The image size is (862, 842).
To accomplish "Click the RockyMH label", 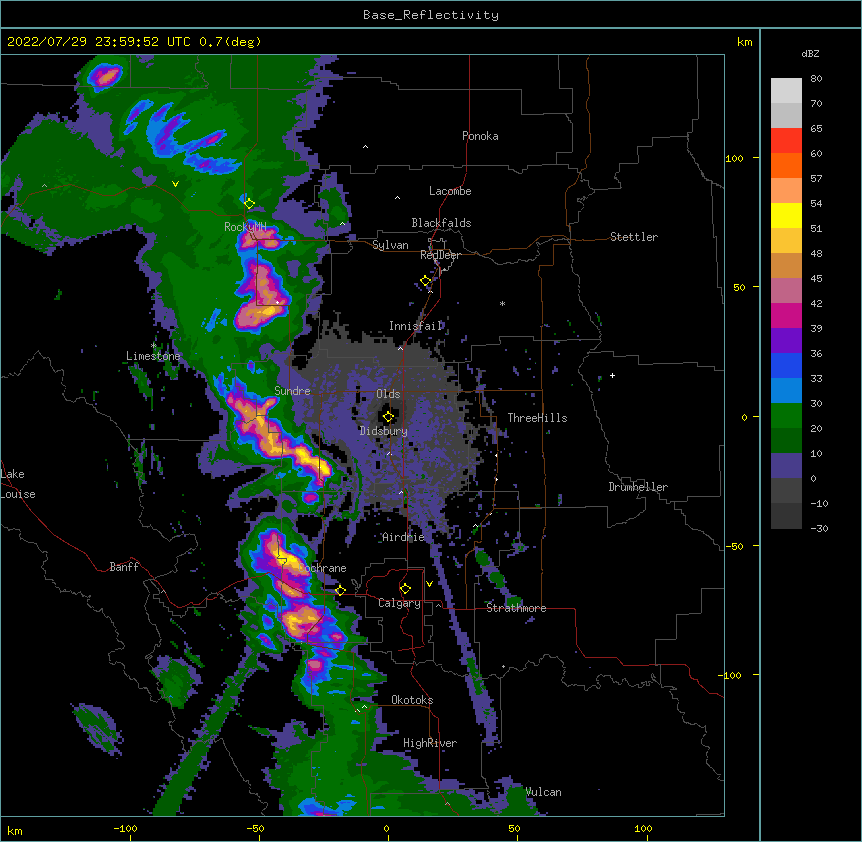I will tap(245, 226).
